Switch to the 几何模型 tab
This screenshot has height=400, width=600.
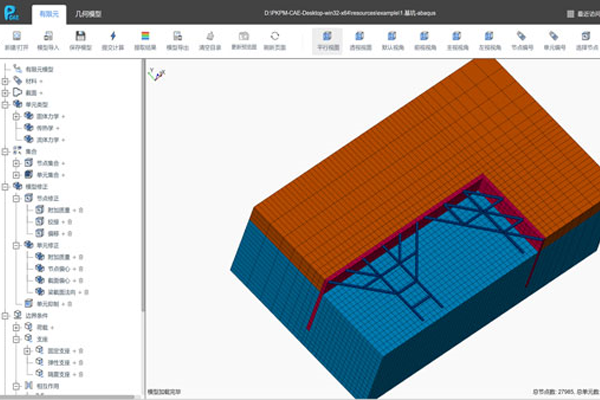[90, 14]
